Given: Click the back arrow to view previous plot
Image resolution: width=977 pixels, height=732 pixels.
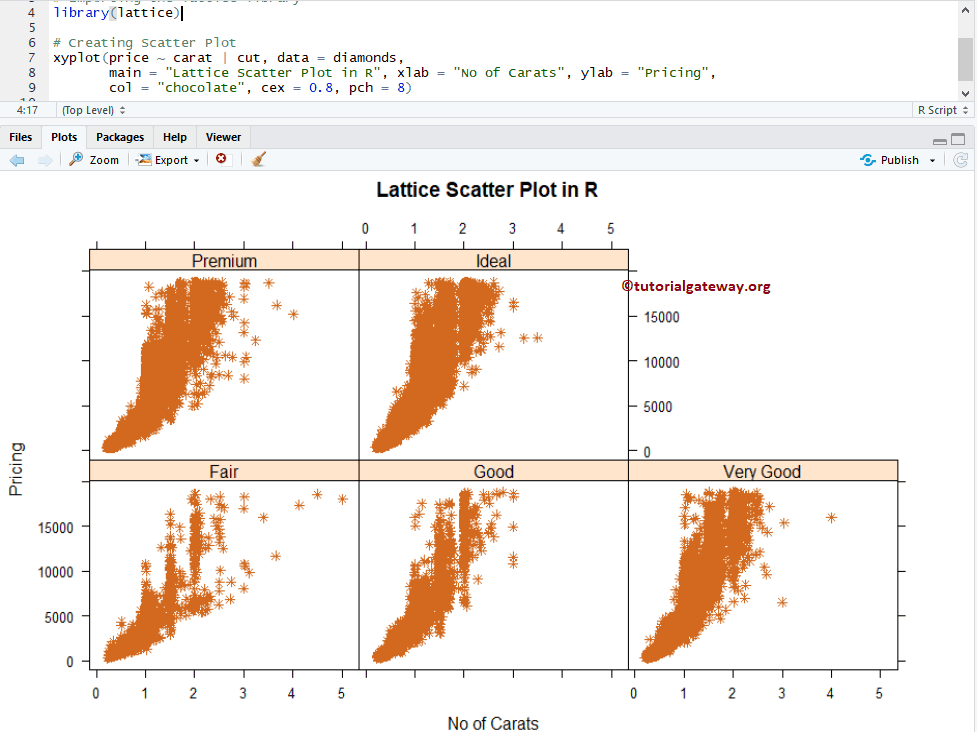Looking at the screenshot, I should [17, 159].
